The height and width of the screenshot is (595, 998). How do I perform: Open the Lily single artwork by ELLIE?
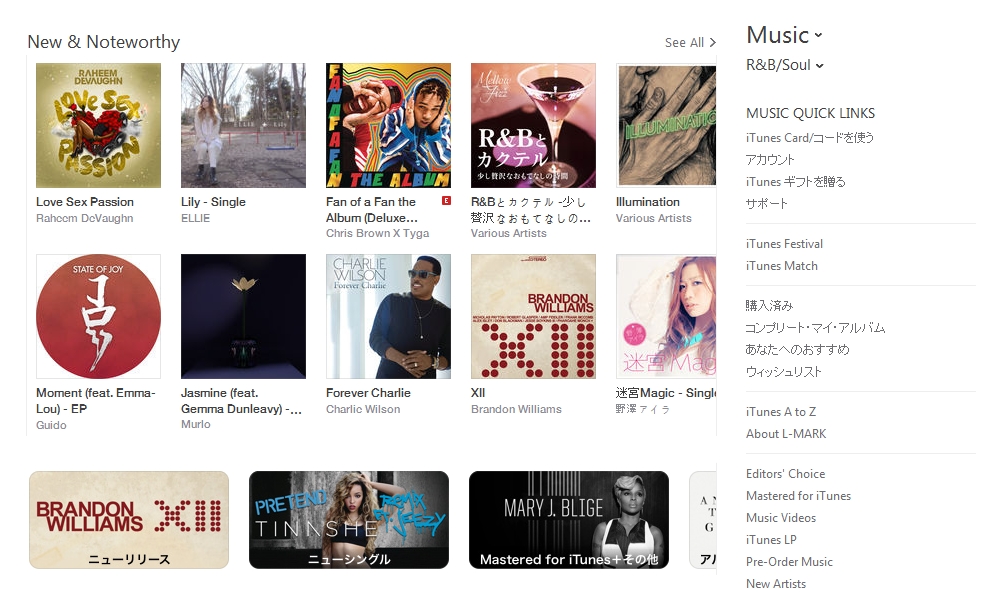243,125
